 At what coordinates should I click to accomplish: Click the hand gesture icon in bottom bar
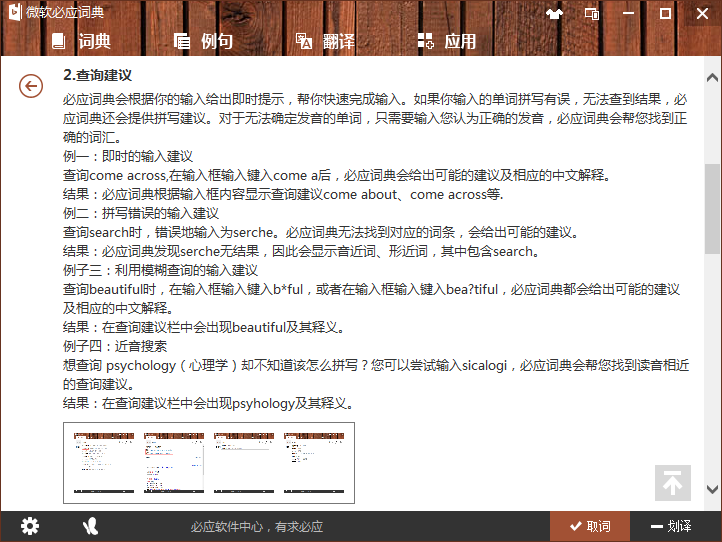point(90,526)
